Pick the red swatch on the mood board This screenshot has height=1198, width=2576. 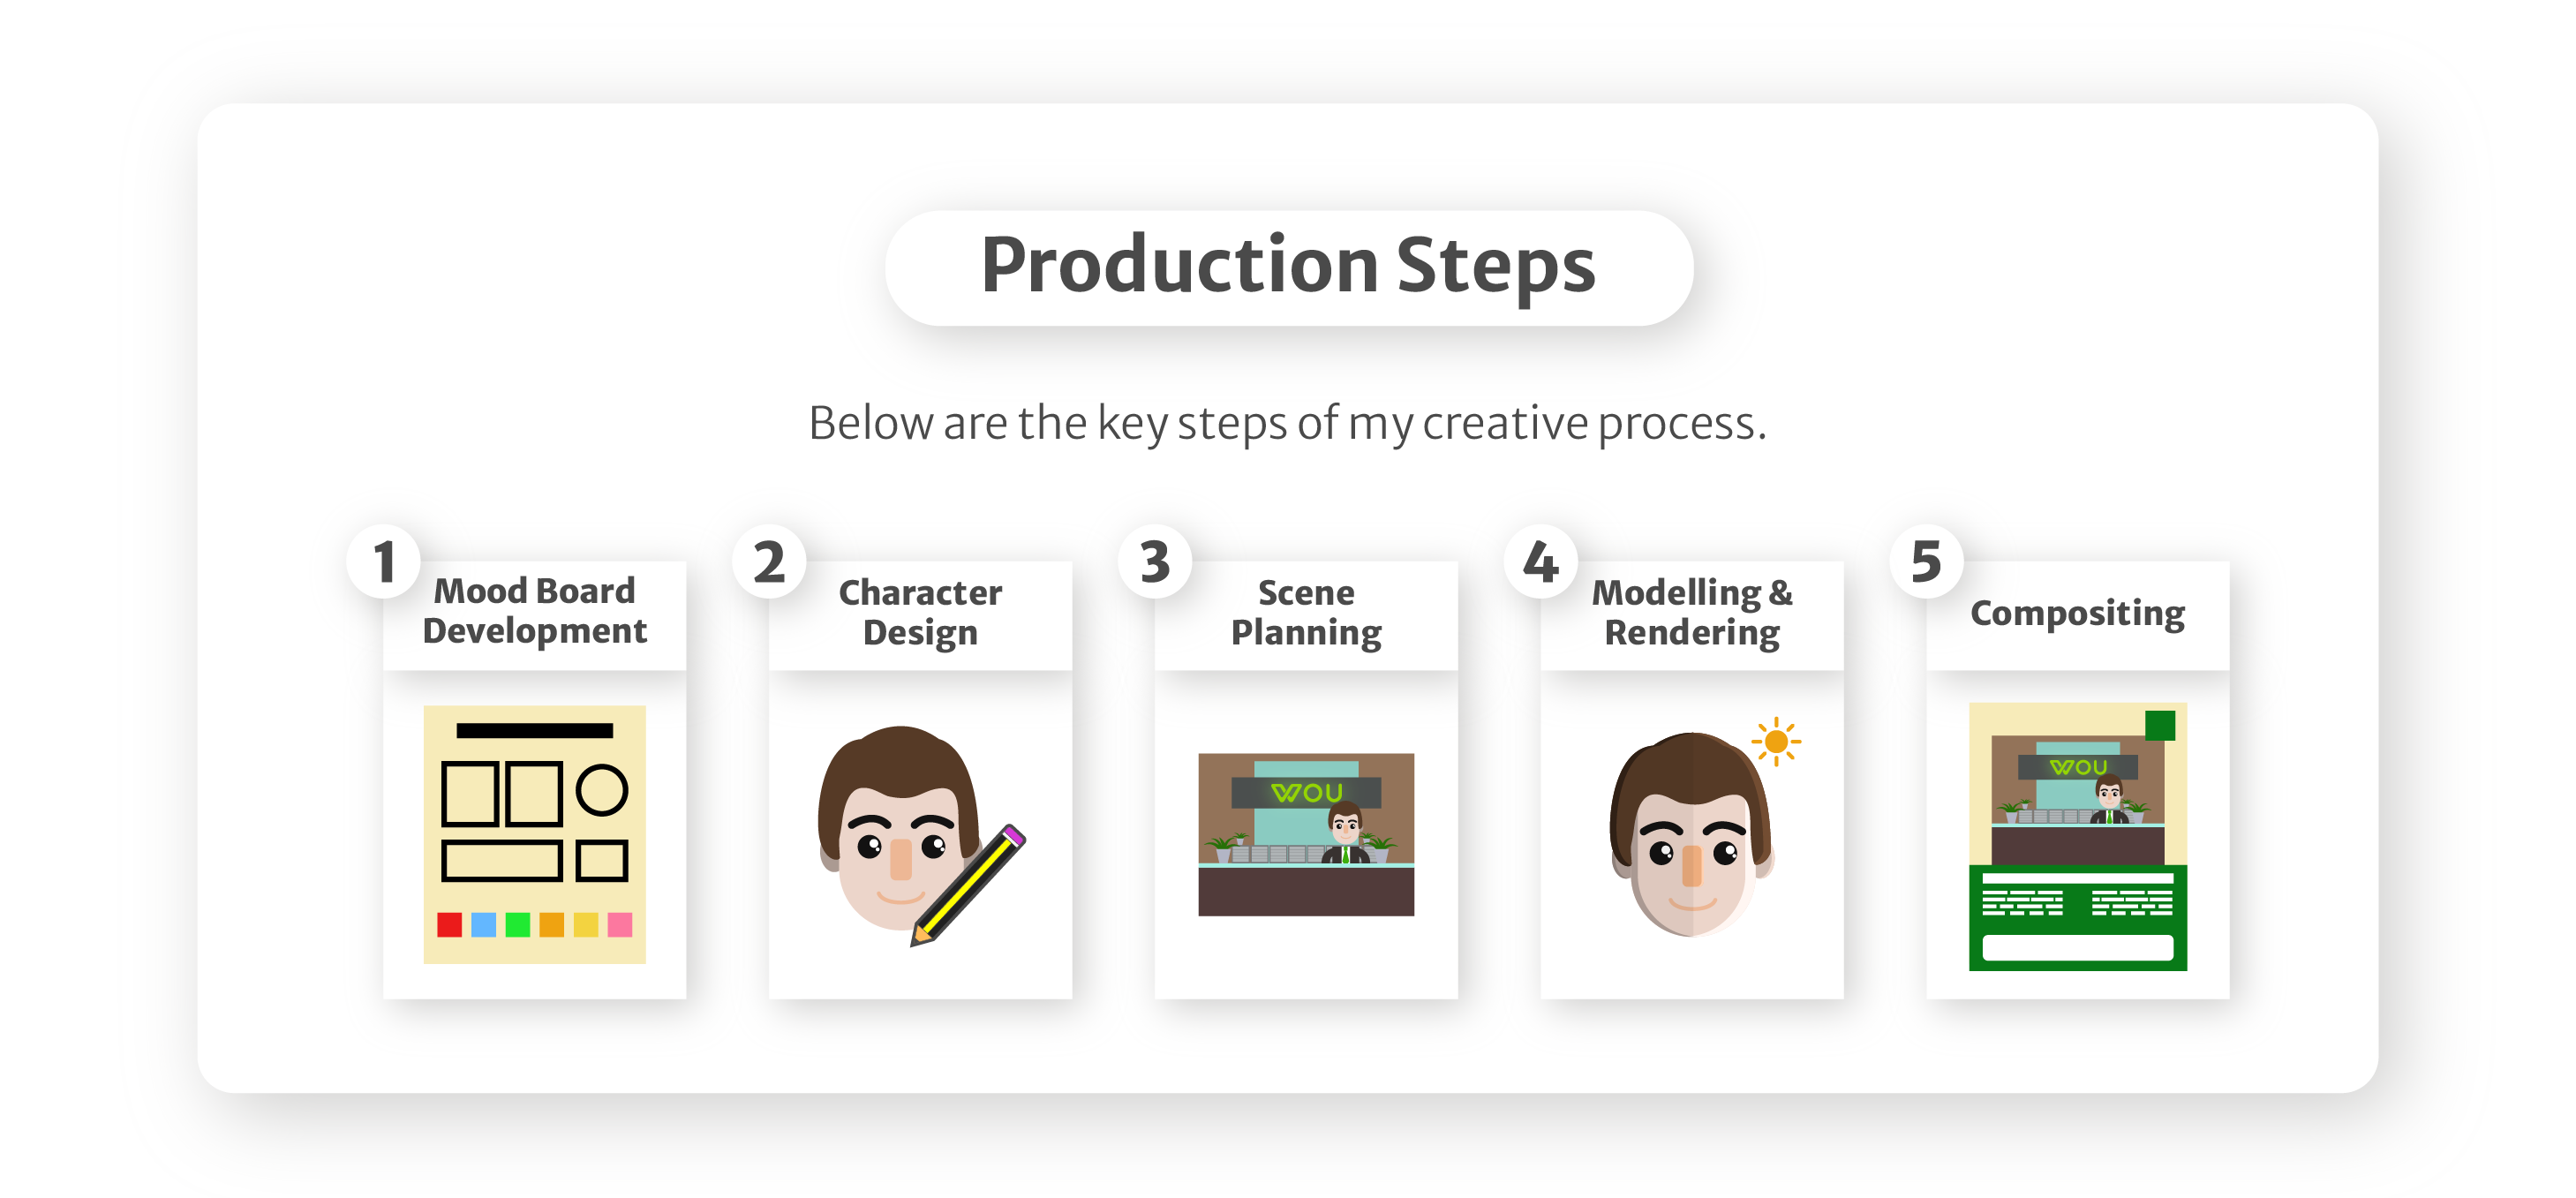pyautogui.click(x=449, y=924)
